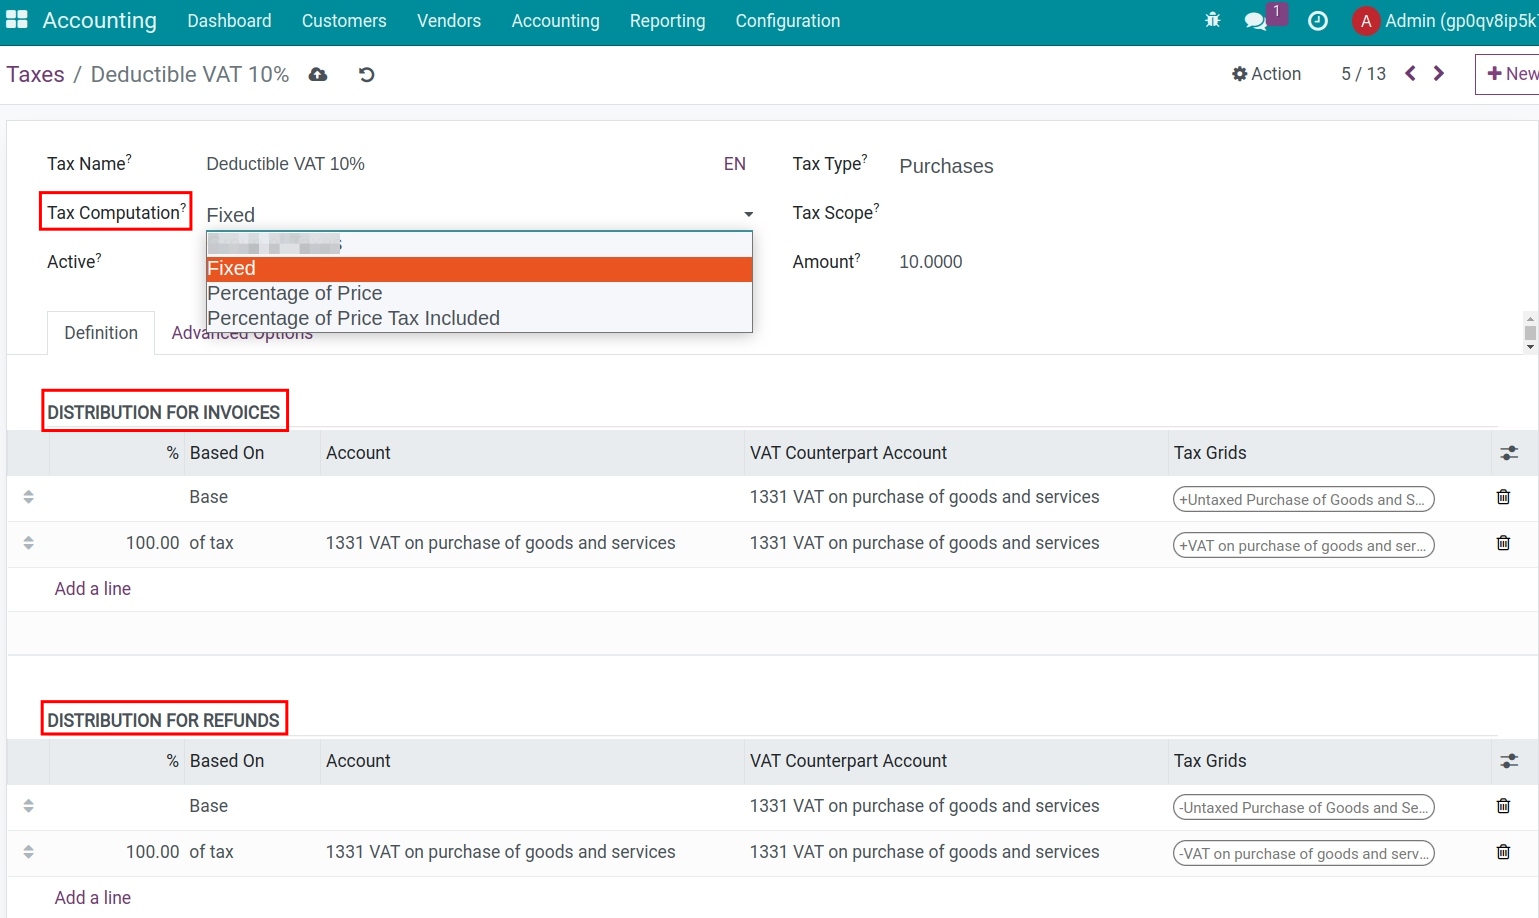This screenshot has width=1539, height=918.
Task: Discard changes with the undo icon
Action: [x=366, y=75]
